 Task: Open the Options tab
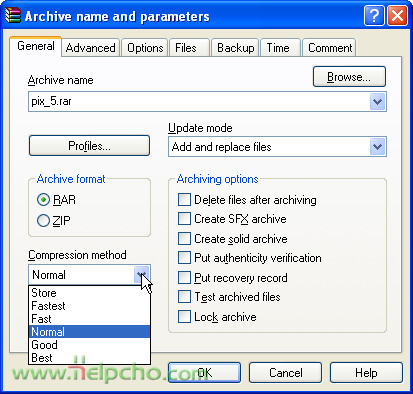(x=145, y=48)
